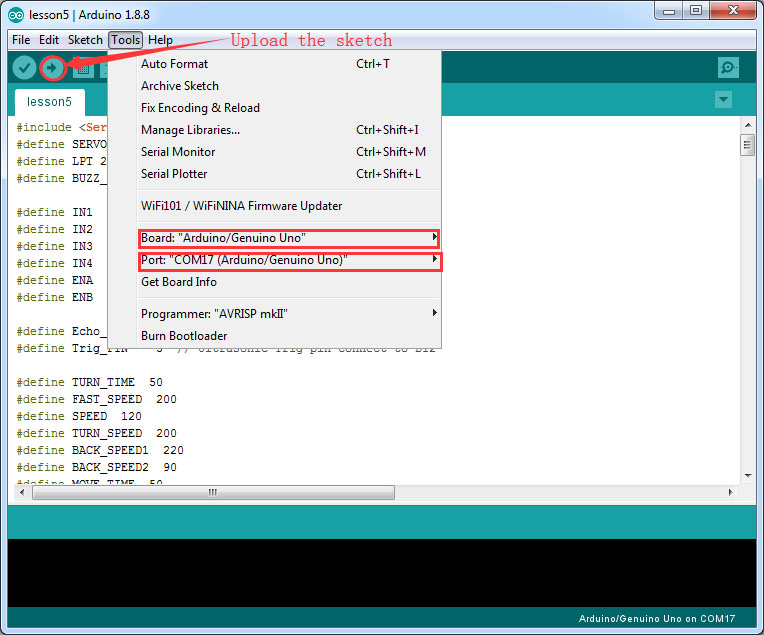
Task: Click the vertical scrollbar down arrow
Action: (748, 476)
